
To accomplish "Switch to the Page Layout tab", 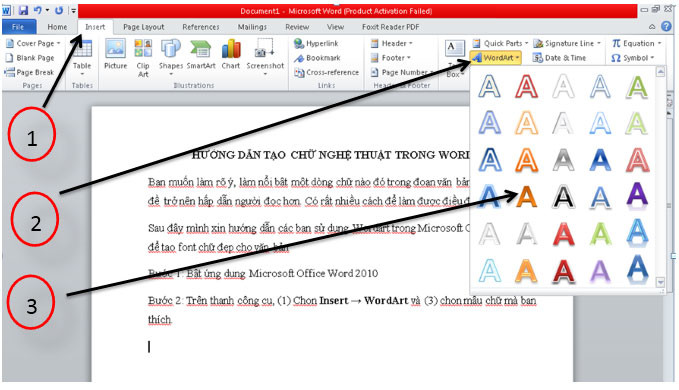I will 143,27.
